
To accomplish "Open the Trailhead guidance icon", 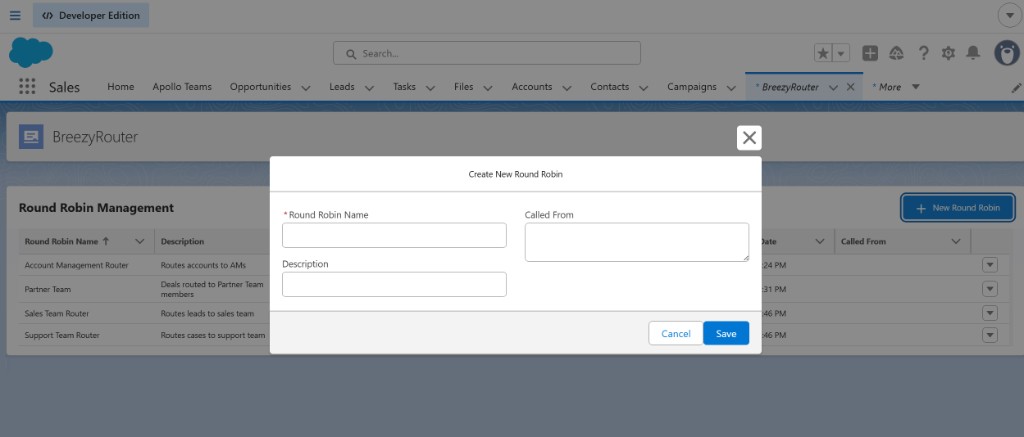I will (897, 54).
